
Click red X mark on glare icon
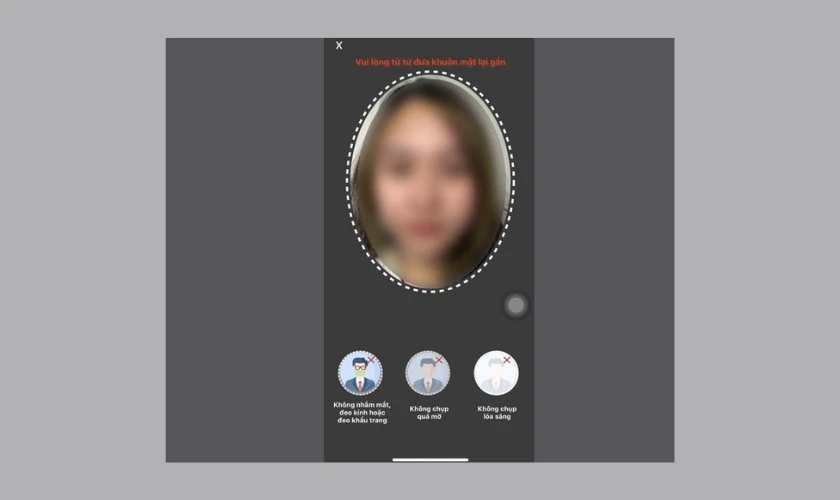pos(507,360)
